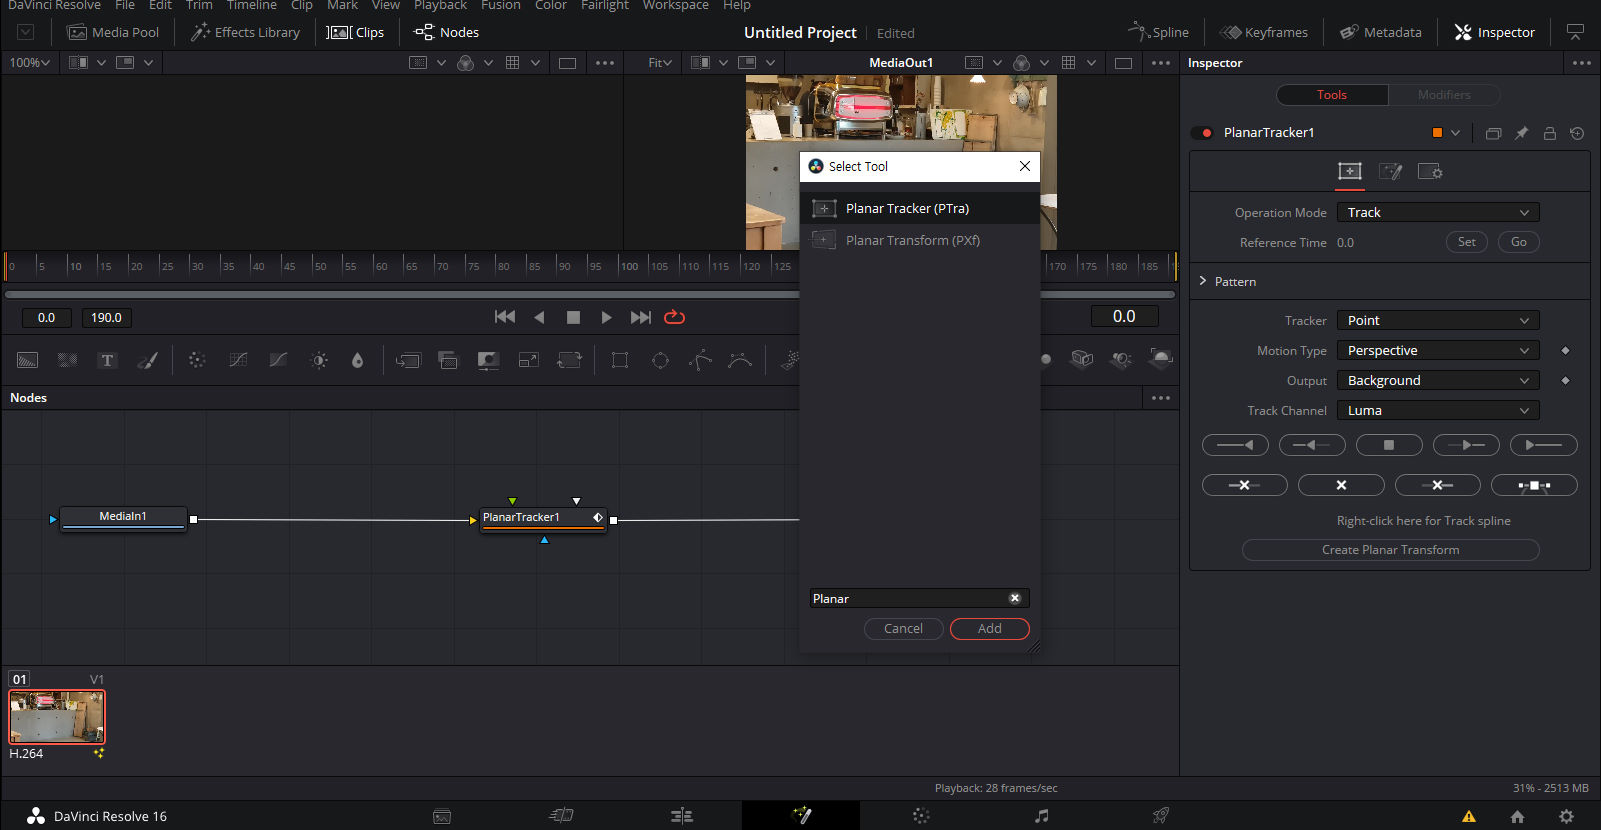Viewport: 1601px width, 830px height.
Task: Add an Ellipse mask tool
Action: point(660,360)
